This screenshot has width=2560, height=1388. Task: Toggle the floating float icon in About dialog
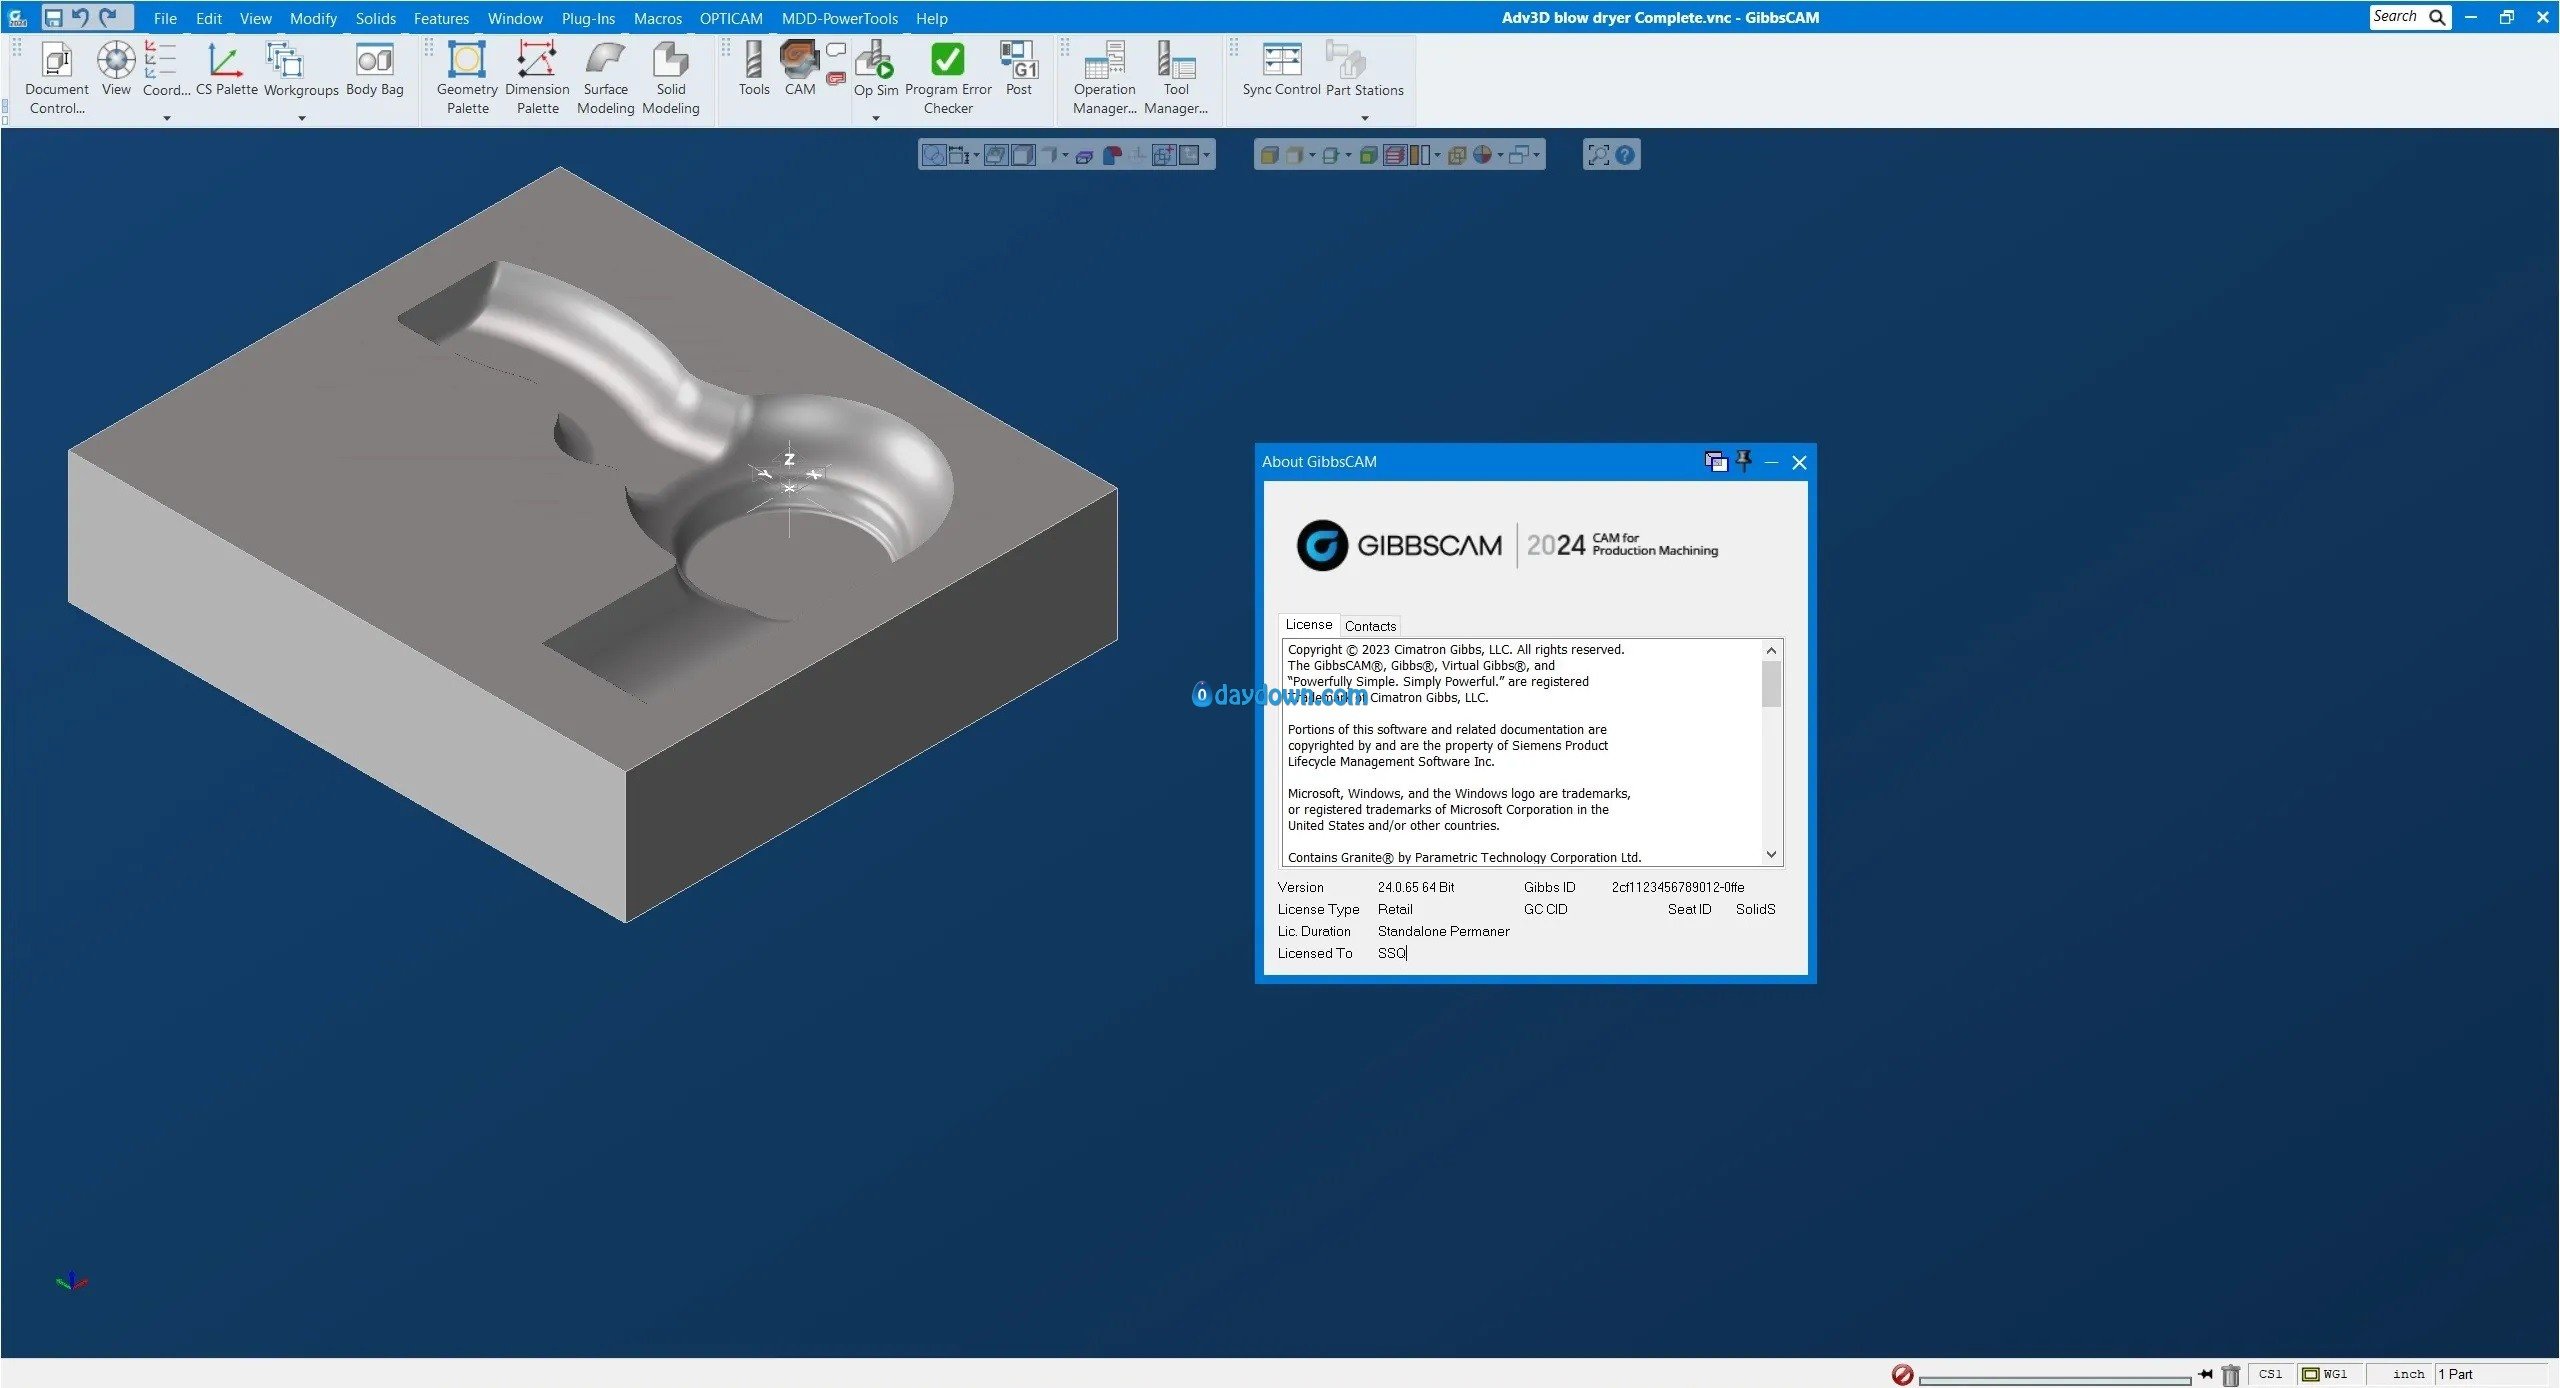(x=1716, y=461)
